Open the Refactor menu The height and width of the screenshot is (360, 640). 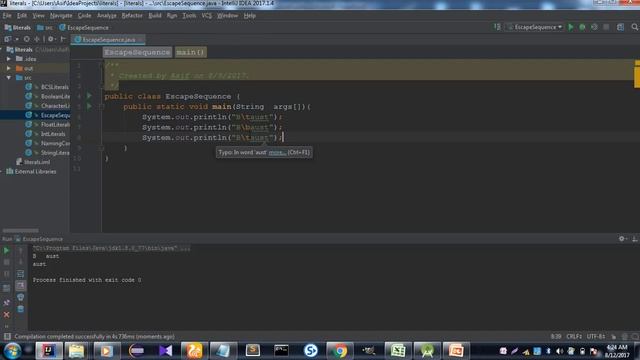[132, 16]
